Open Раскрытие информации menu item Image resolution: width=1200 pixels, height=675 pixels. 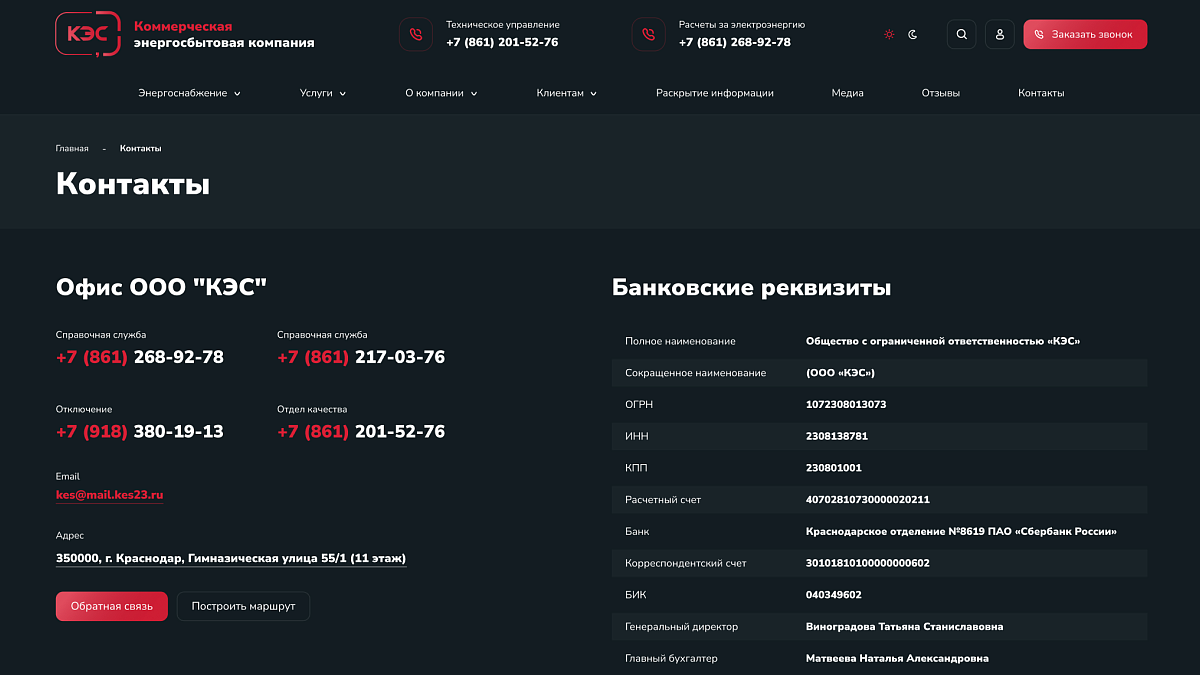pyautogui.click(x=714, y=93)
